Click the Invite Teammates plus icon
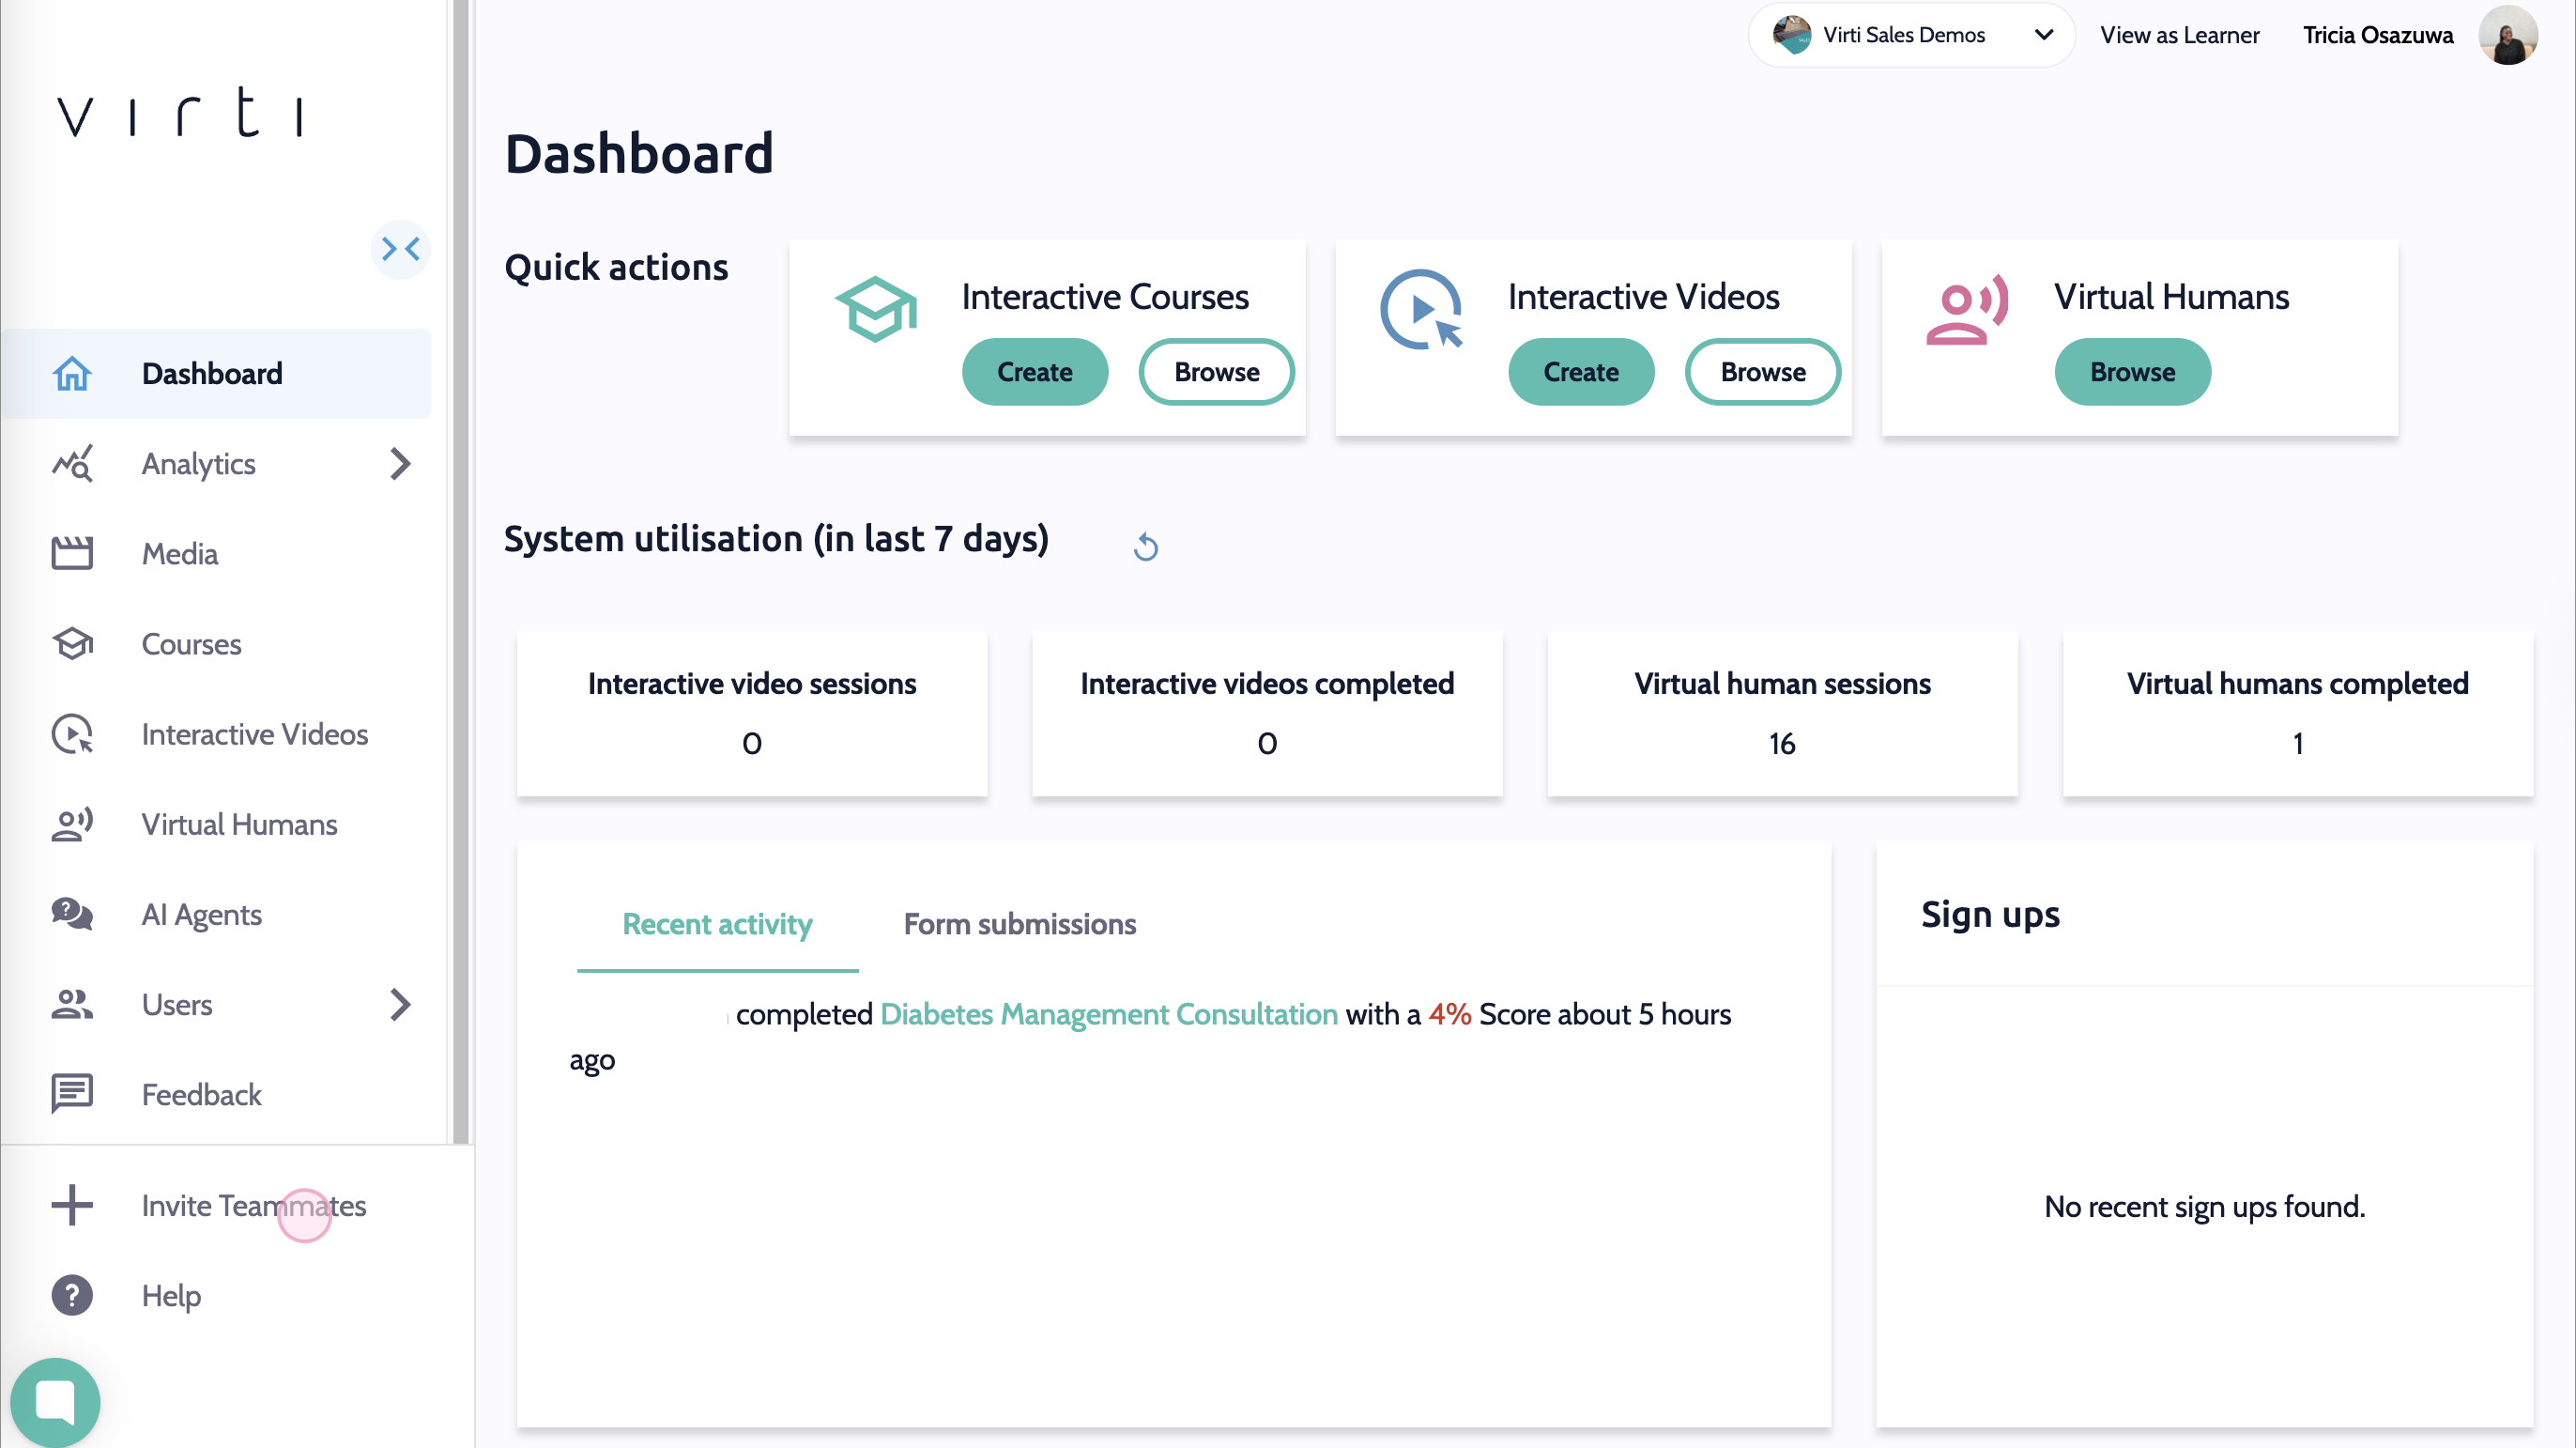 coord(72,1205)
